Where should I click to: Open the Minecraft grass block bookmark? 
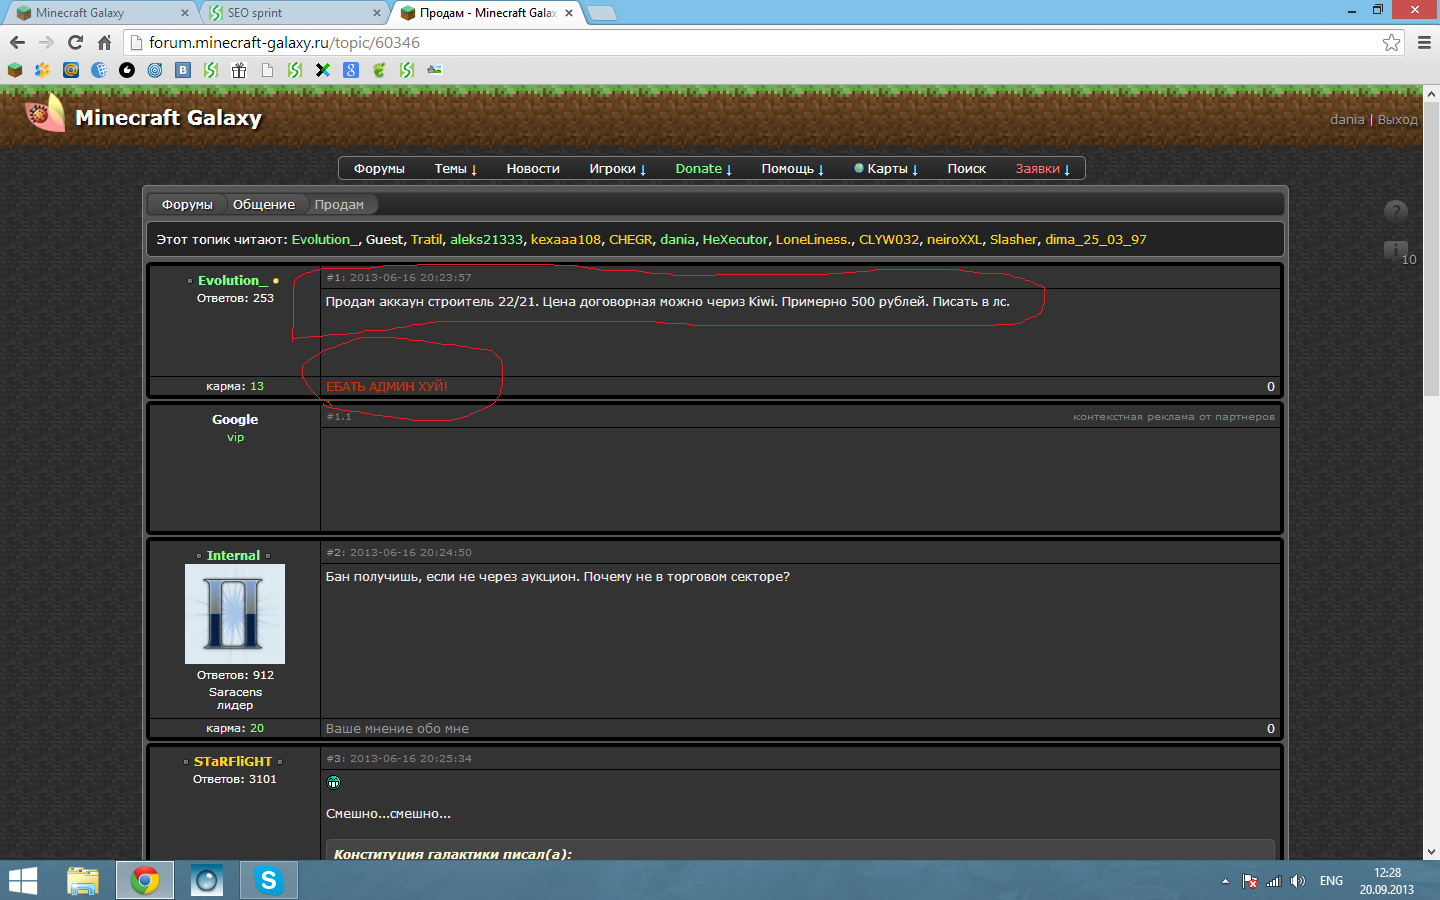tap(15, 70)
